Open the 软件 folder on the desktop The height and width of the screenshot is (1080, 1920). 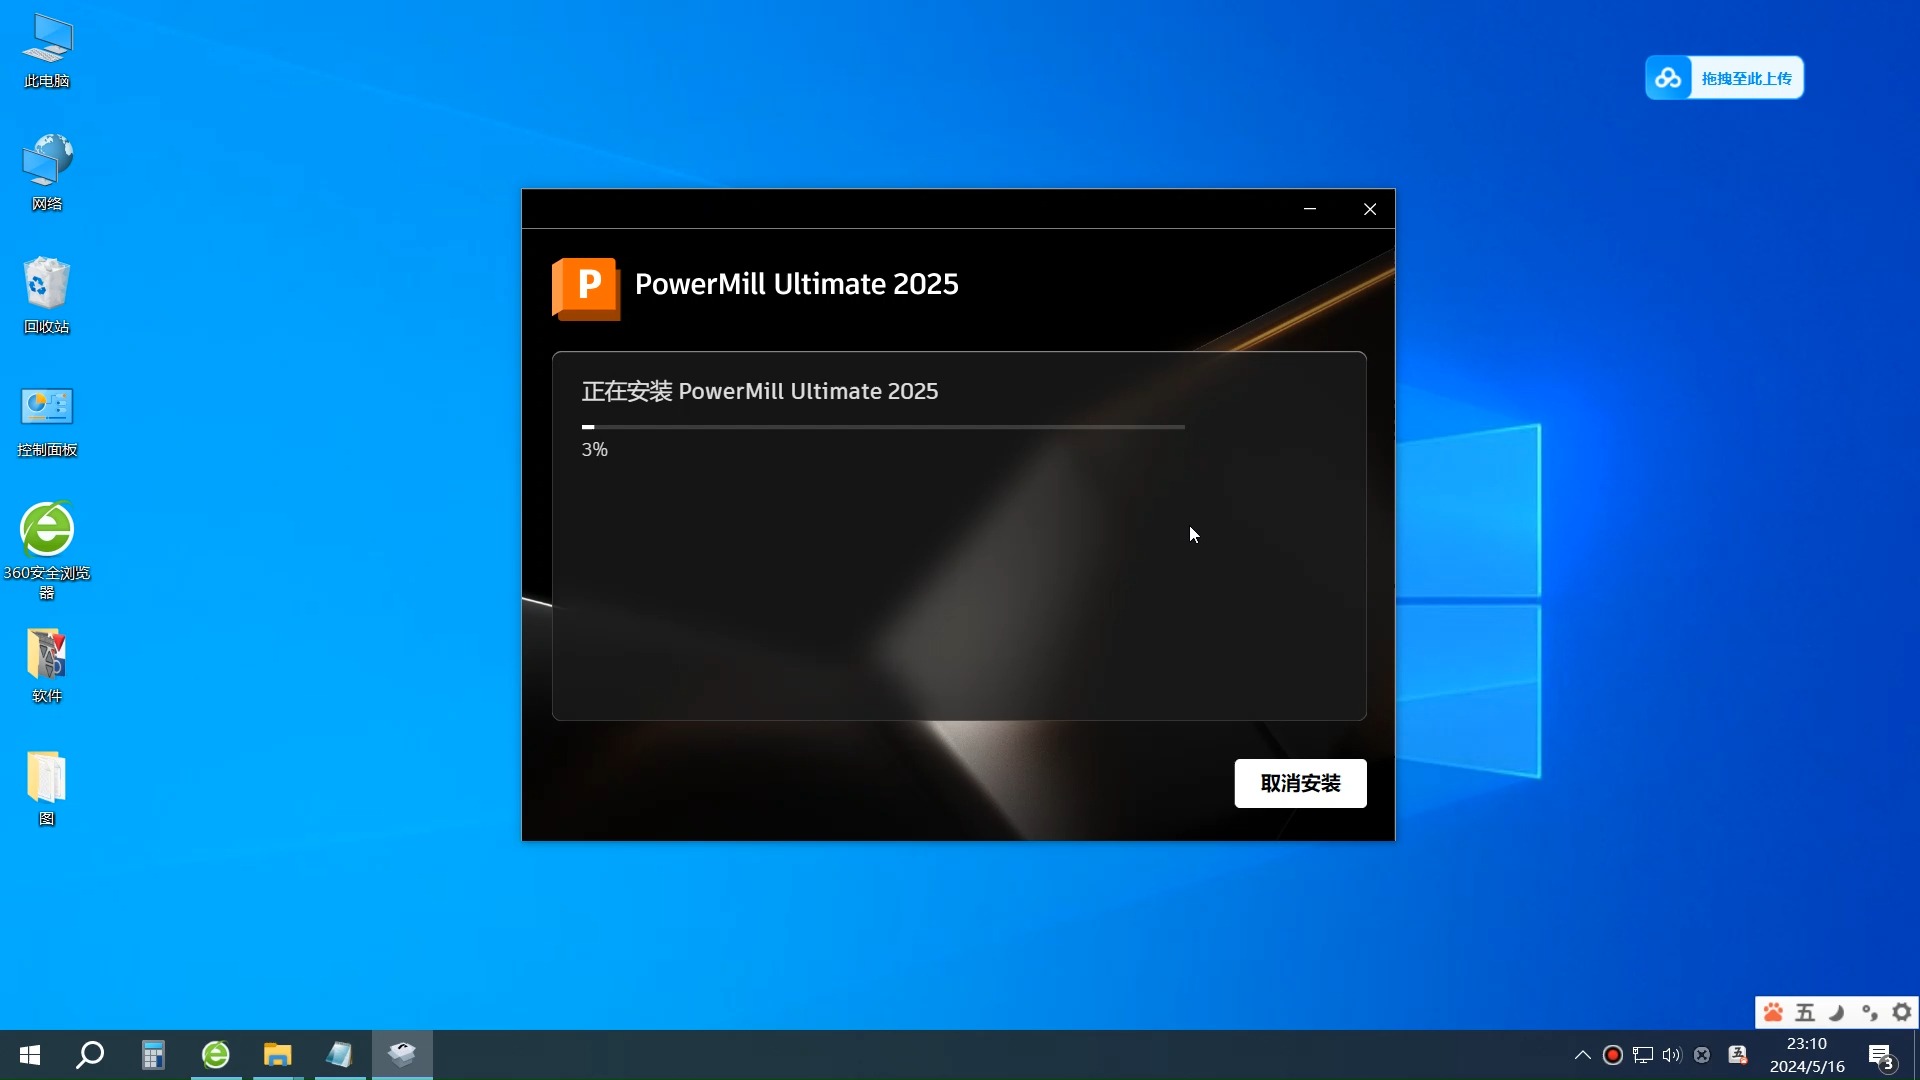point(47,665)
